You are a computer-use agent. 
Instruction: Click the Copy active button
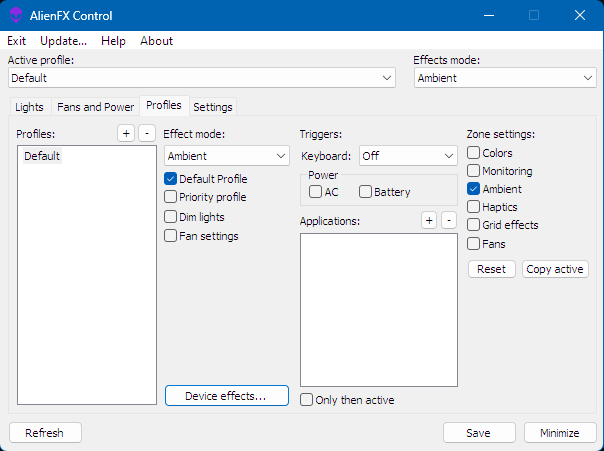[x=555, y=269]
